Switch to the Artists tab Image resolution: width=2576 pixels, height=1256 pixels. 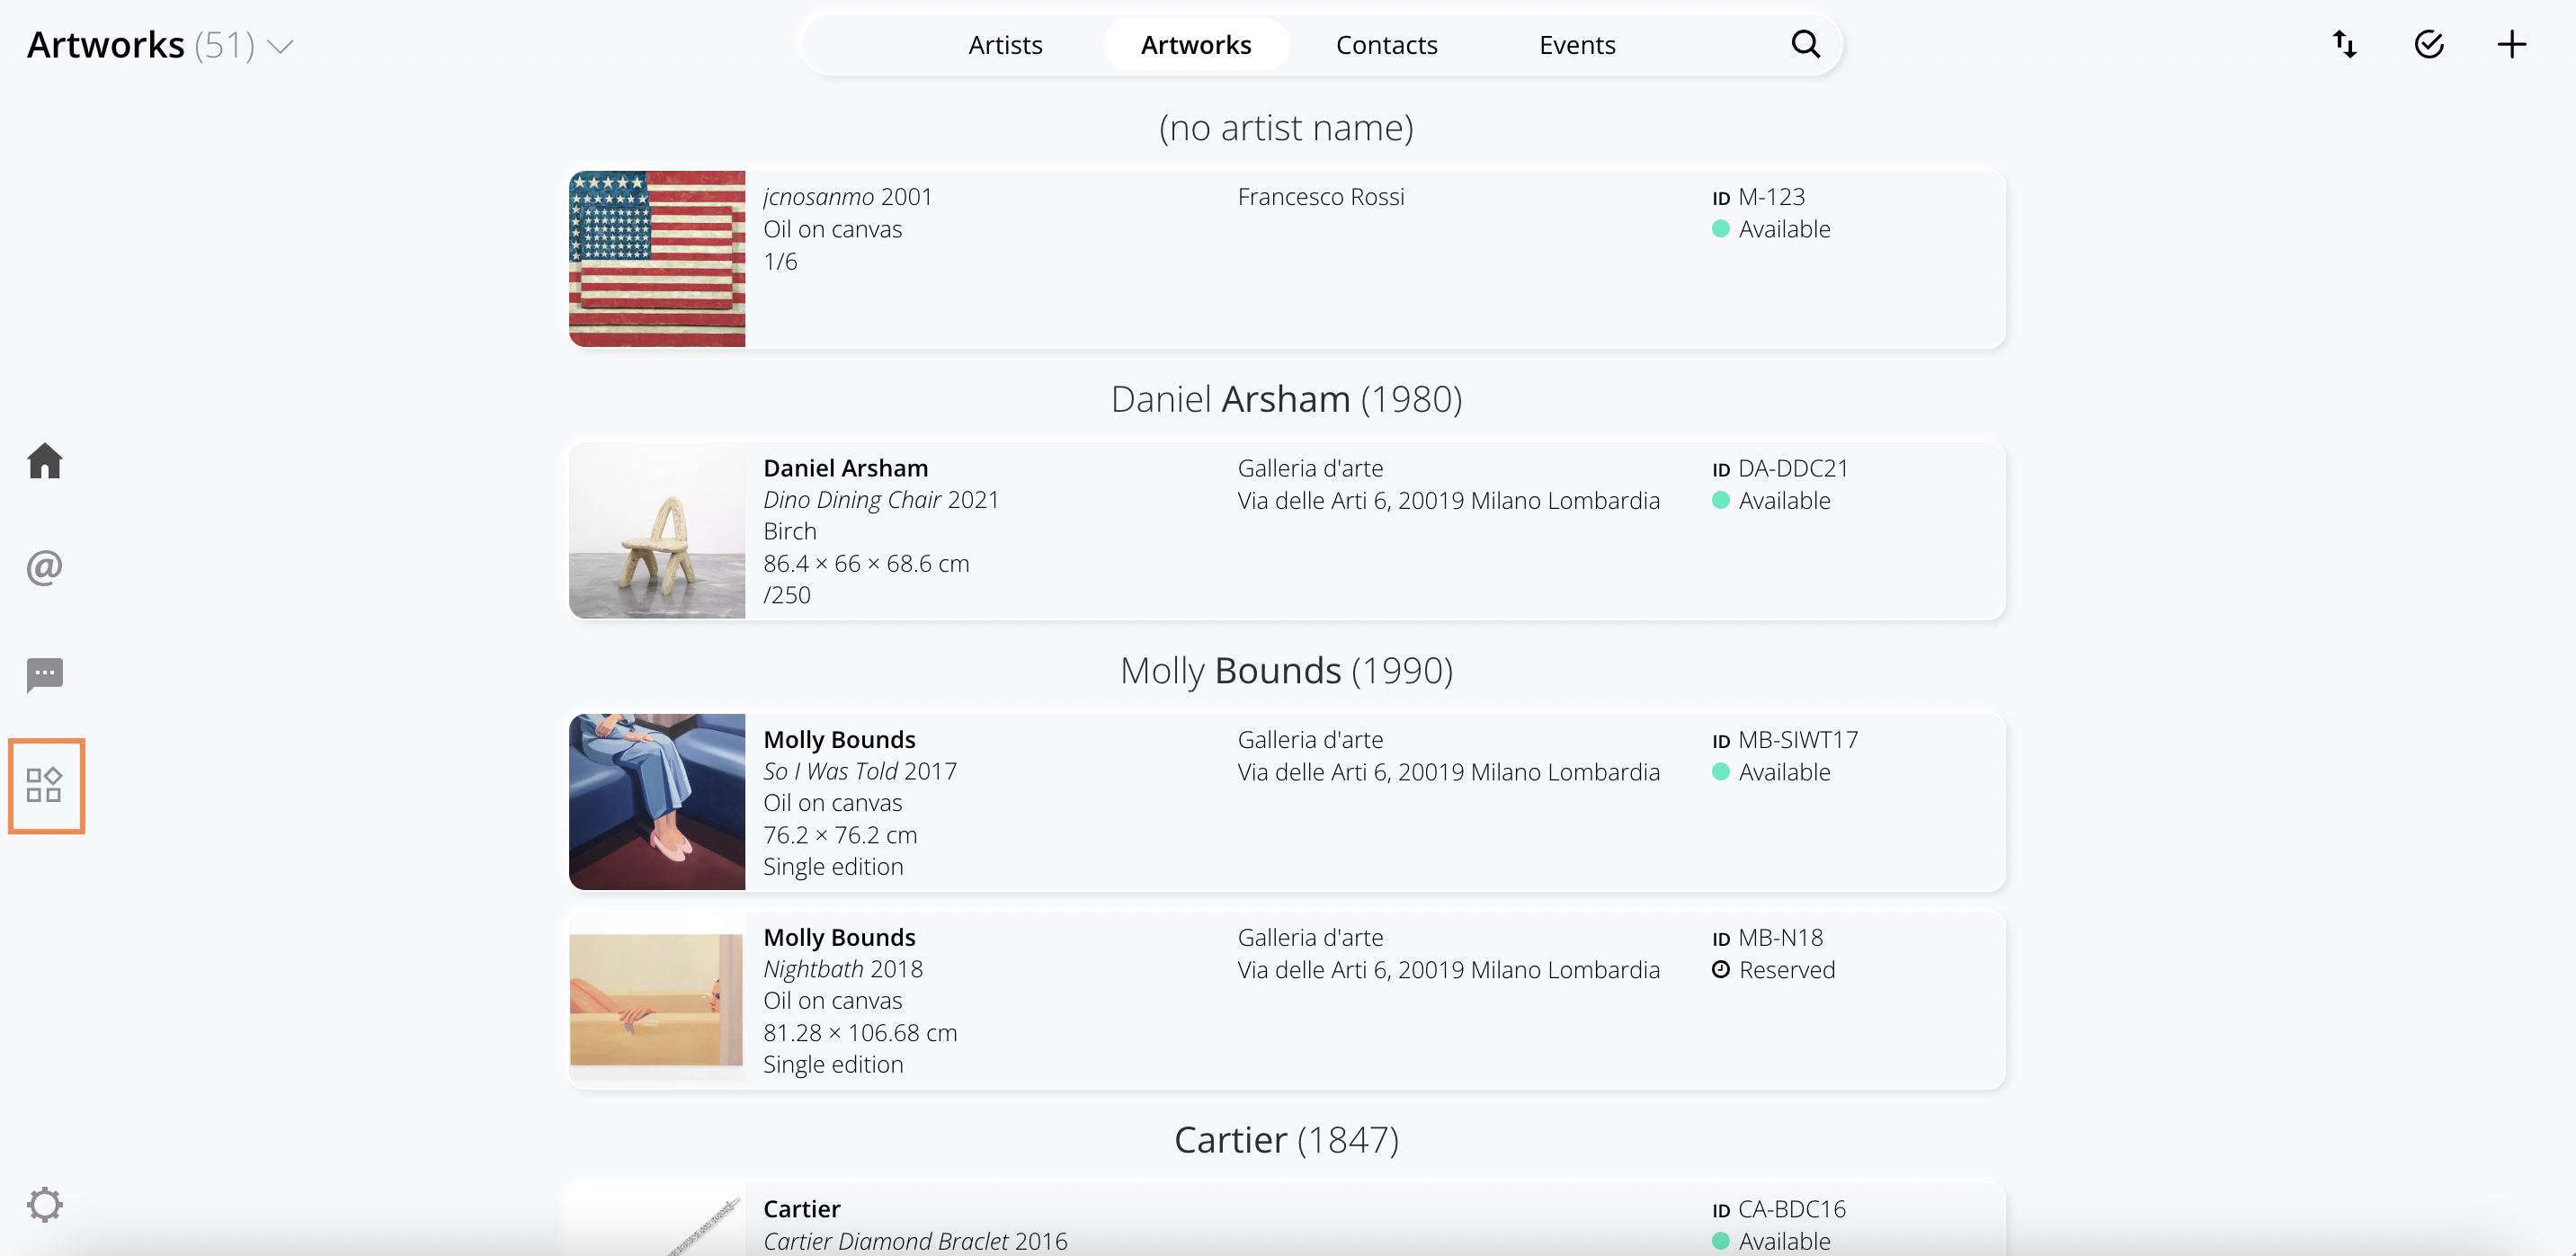click(x=1005, y=45)
